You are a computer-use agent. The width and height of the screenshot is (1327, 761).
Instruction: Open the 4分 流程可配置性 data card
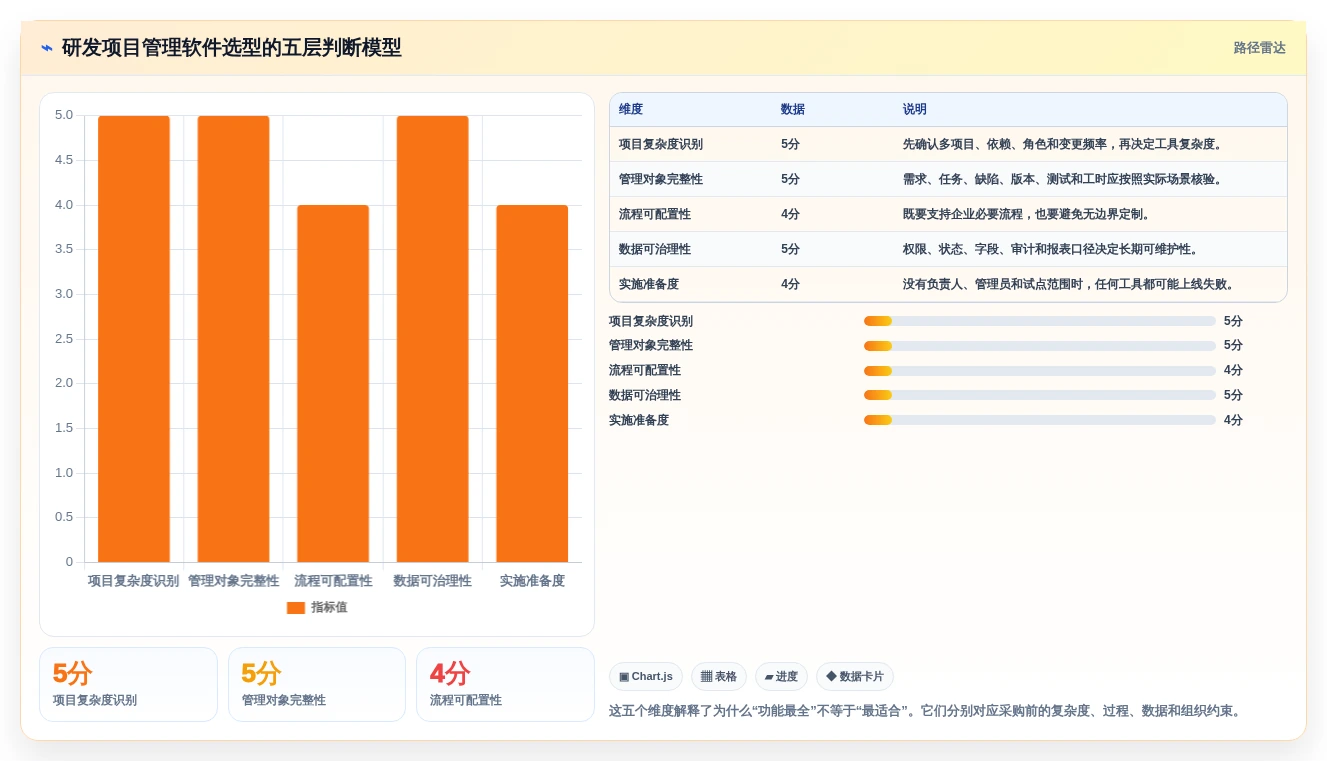(x=505, y=684)
